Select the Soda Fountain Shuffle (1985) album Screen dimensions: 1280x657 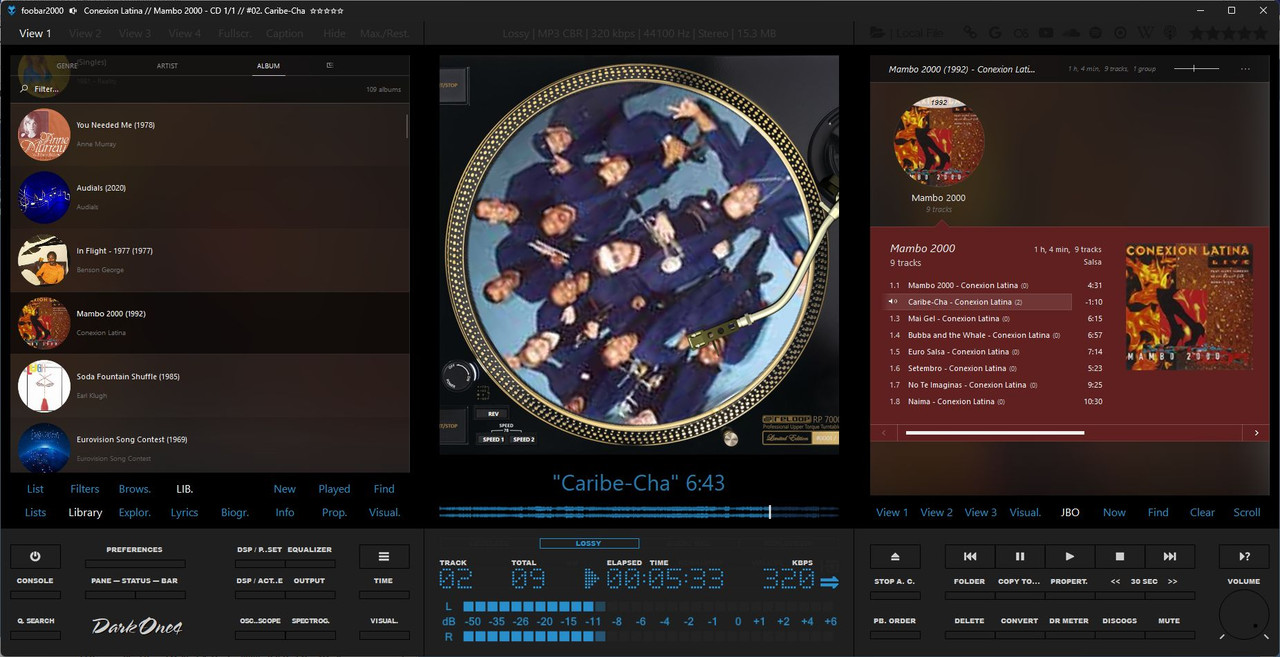pyautogui.click(x=210, y=385)
